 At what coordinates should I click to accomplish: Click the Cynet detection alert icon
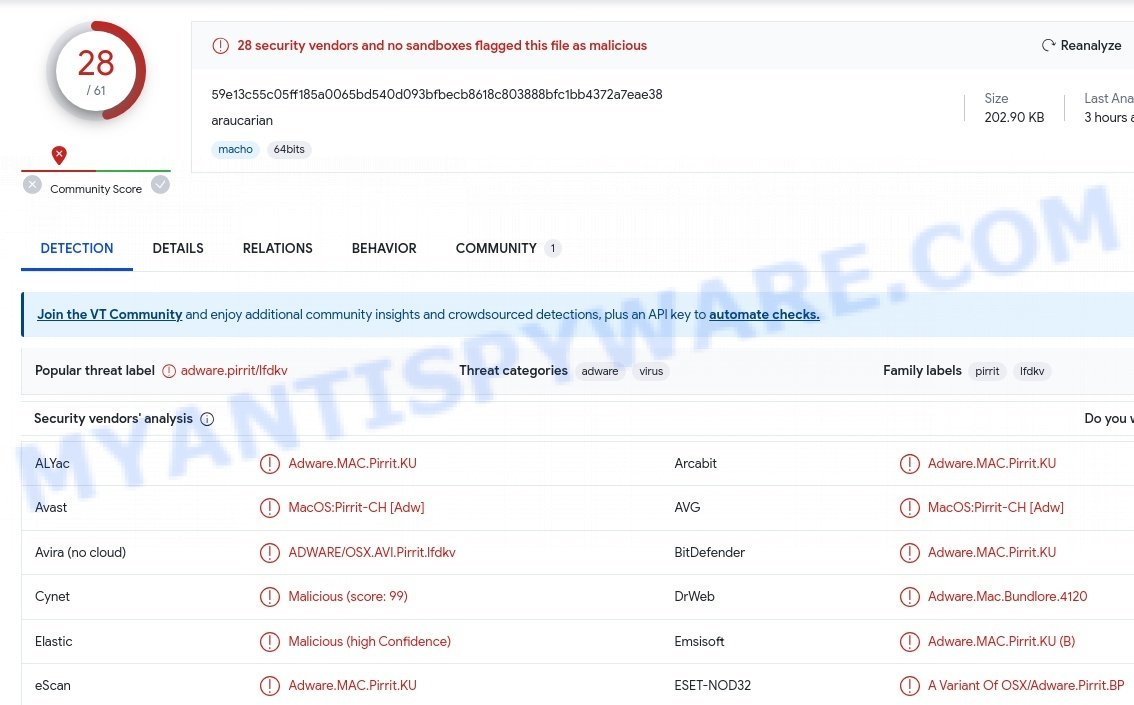(270, 597)
